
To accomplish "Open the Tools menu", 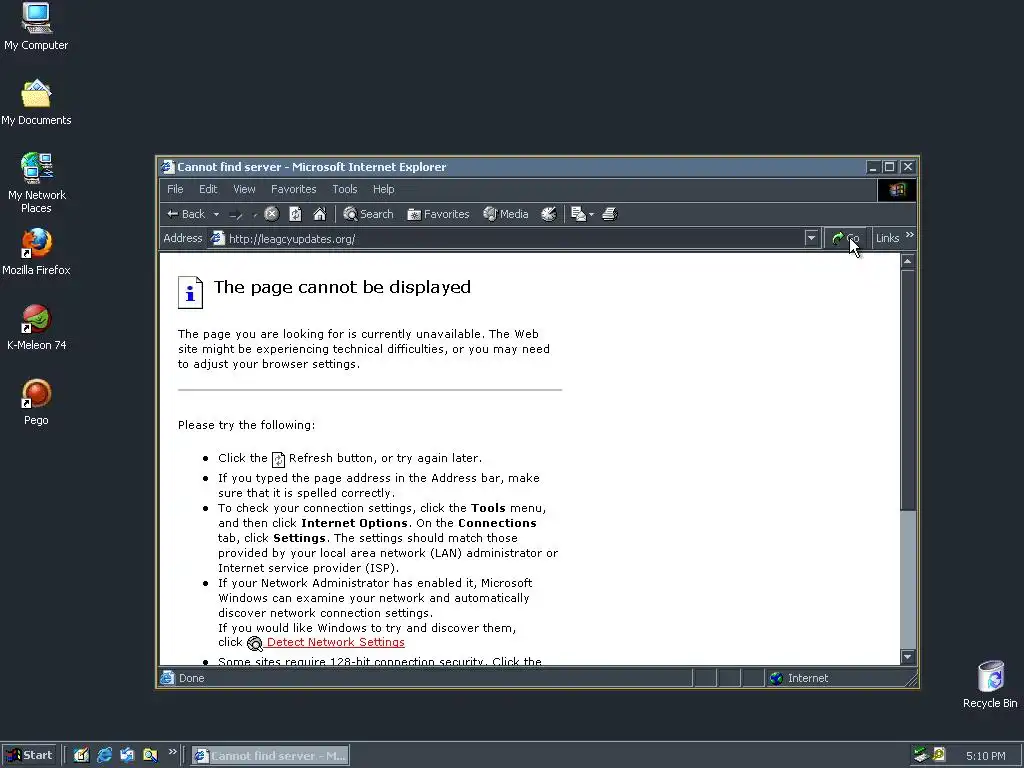I will tap(345, 189).
